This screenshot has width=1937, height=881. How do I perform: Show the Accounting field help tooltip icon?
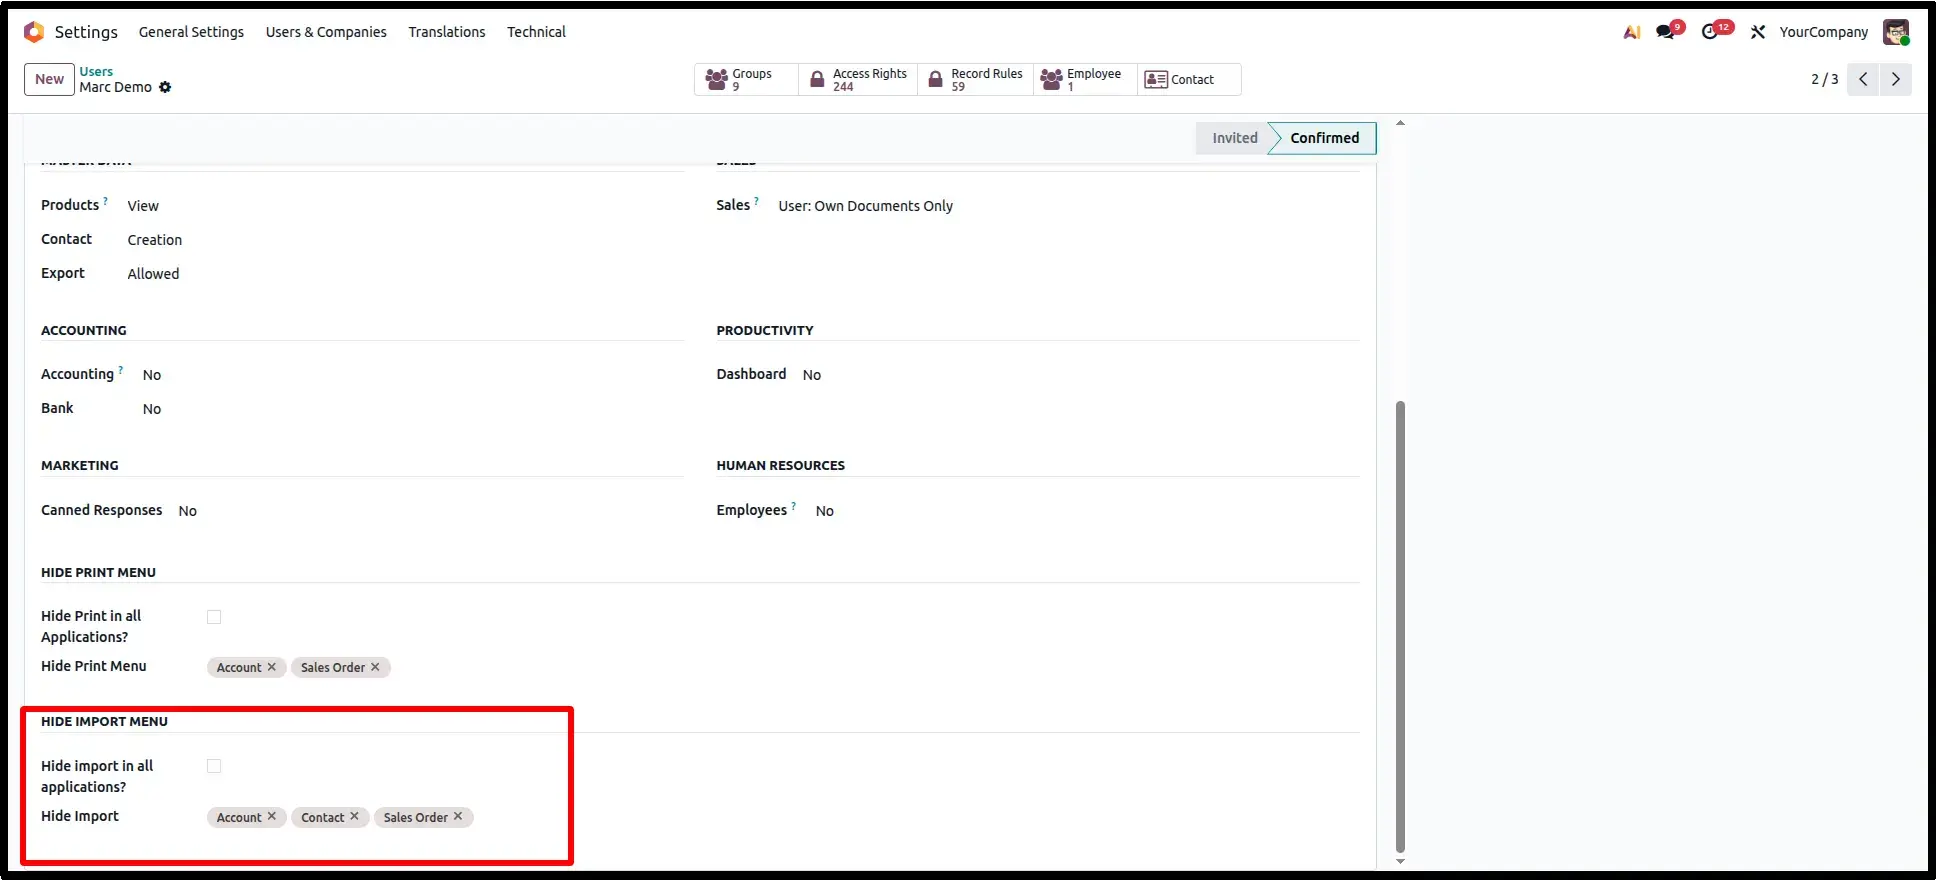(x=121, y=370)
